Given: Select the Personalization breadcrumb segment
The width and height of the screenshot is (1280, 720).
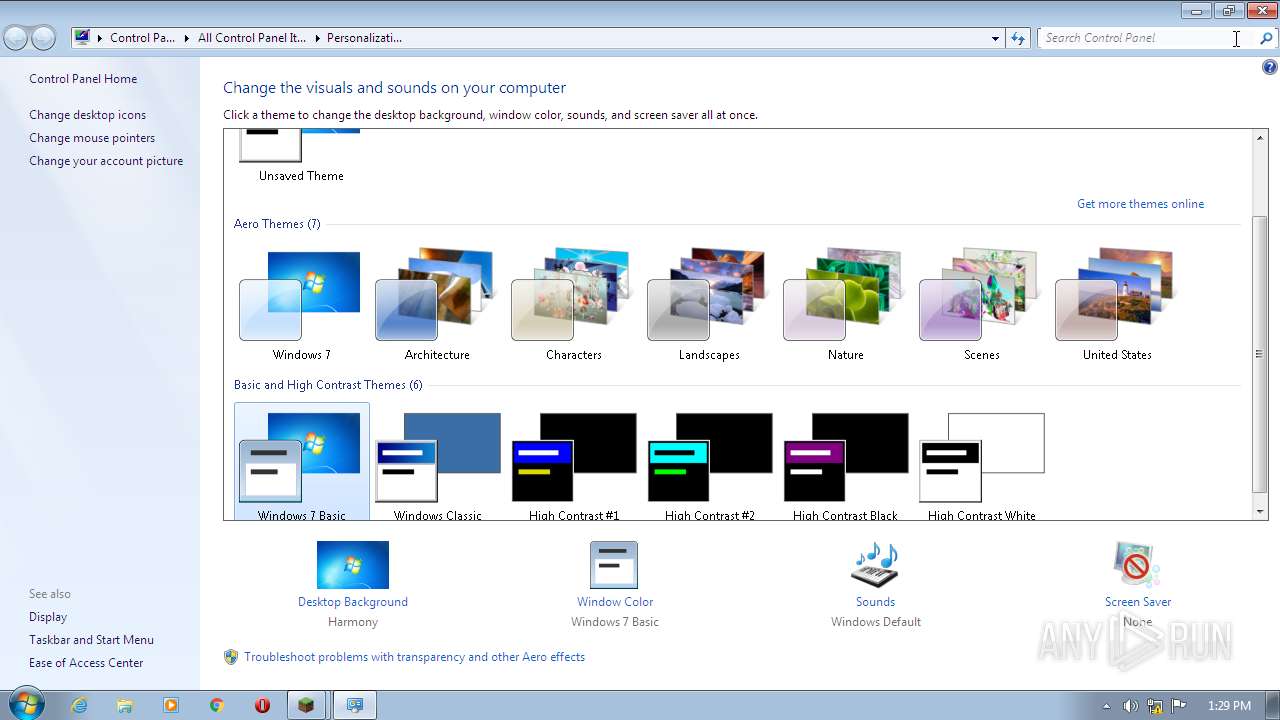Looking at the screenshot, I should (x=364, y=38).
